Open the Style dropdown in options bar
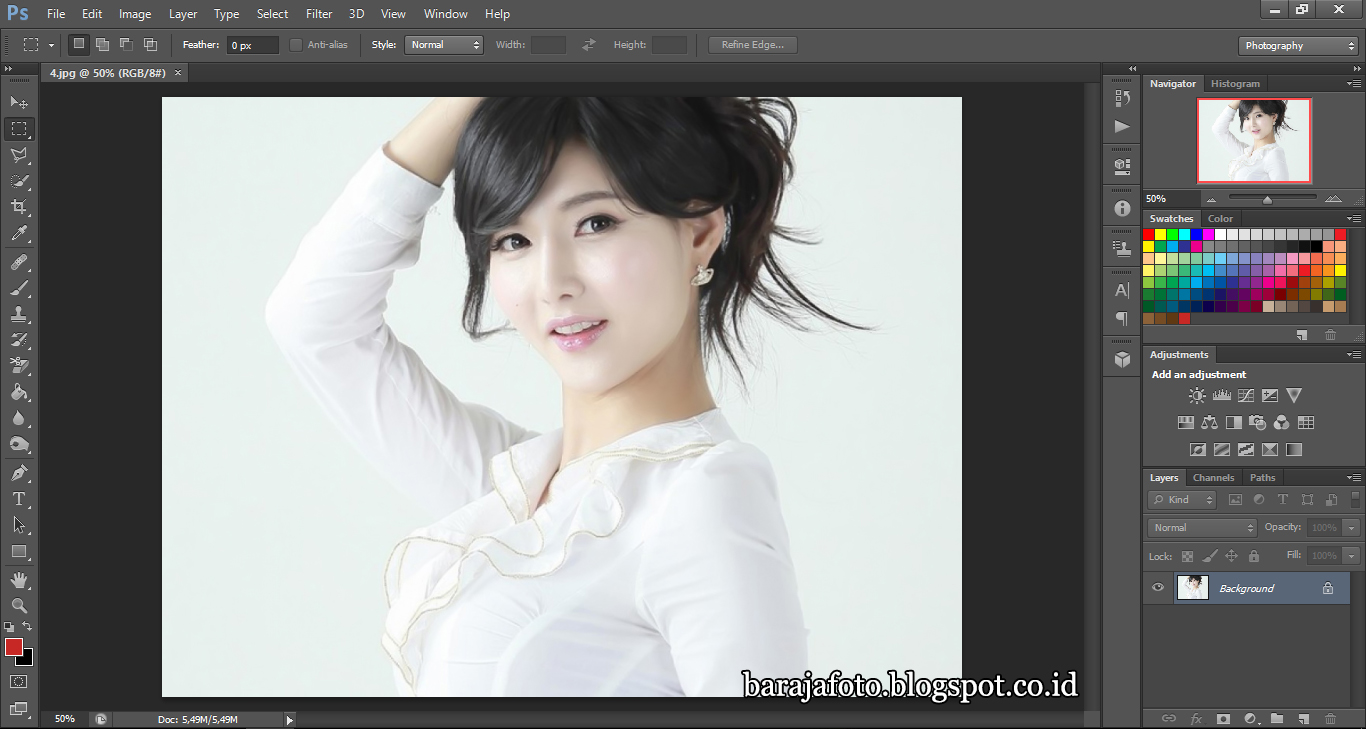The image size is (1366, 729). (444, 44)
